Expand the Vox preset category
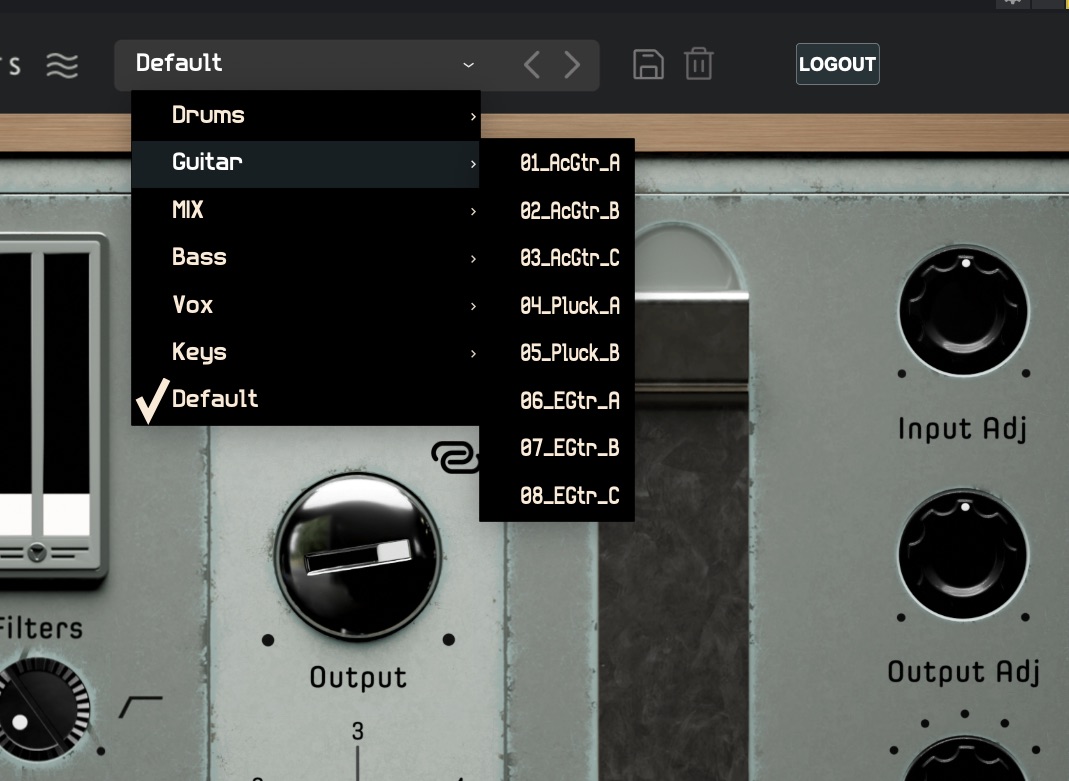The height and width of the screenshot is (781, 1069). click(x=305, y=305)
